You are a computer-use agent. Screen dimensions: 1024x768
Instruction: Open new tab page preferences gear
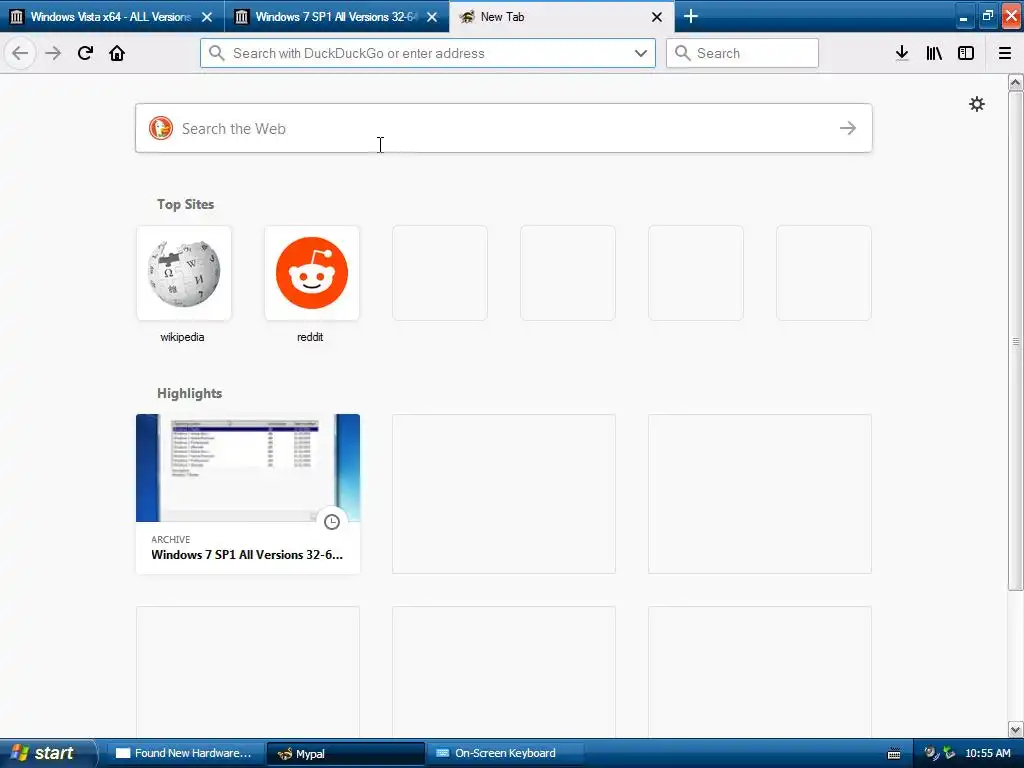pos(976,104)
